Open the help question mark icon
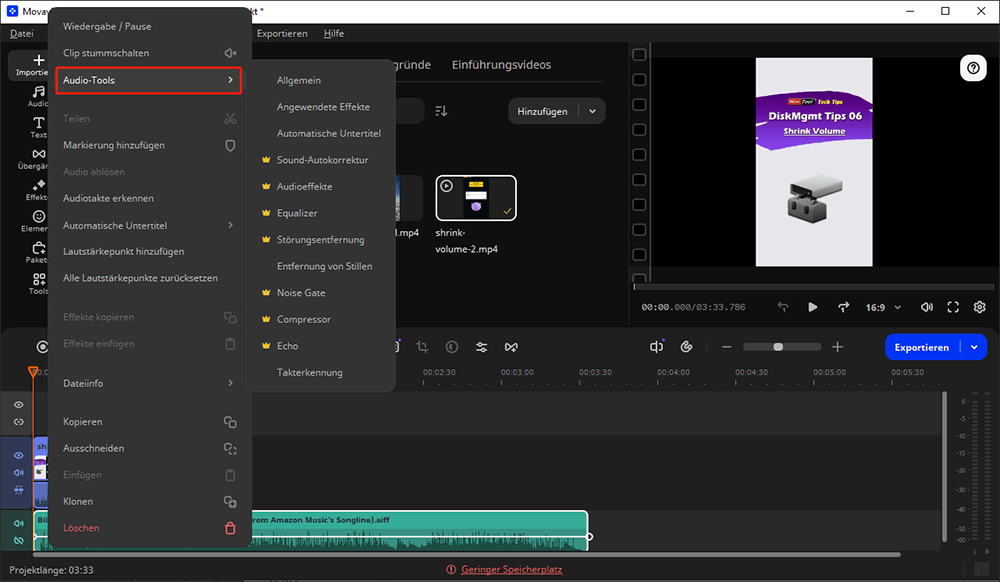 point(973,67)
